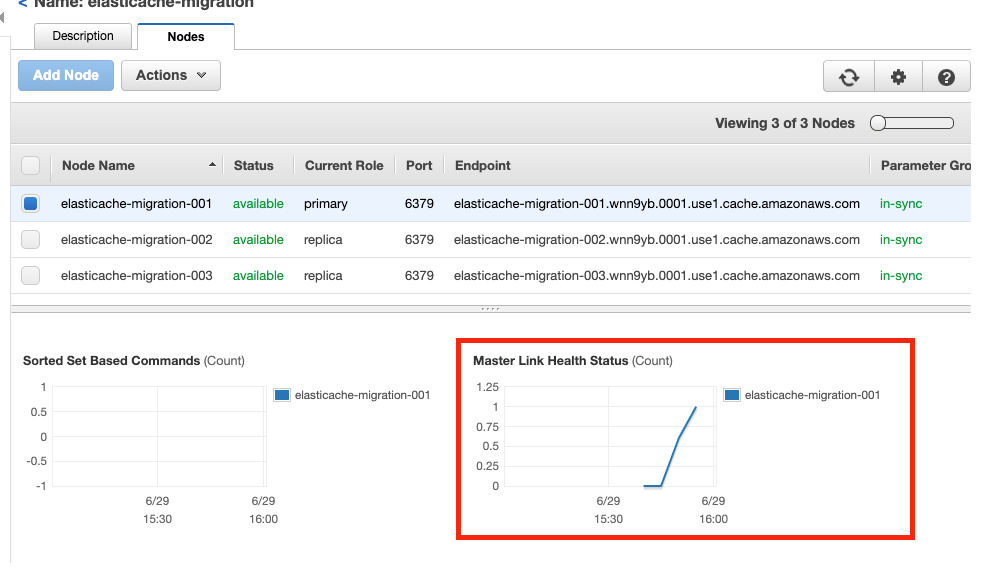
Task: Select node name elasticache-migration-003
Action: tap(136, 275)
